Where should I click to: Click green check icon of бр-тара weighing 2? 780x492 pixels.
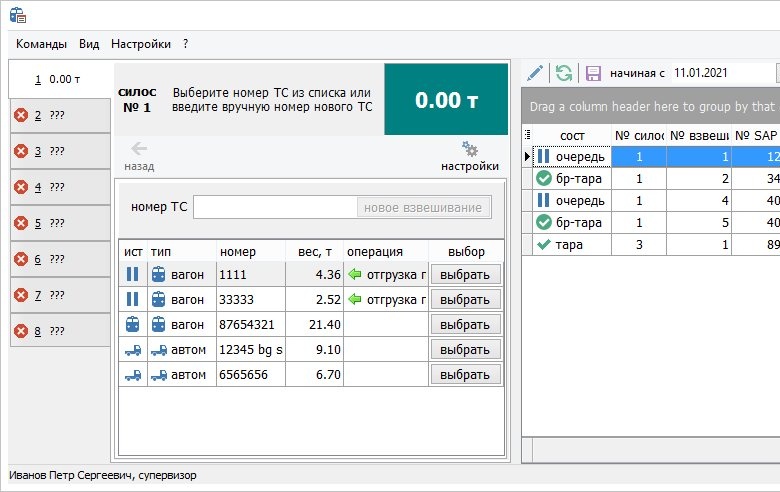(x=544, y=178)
